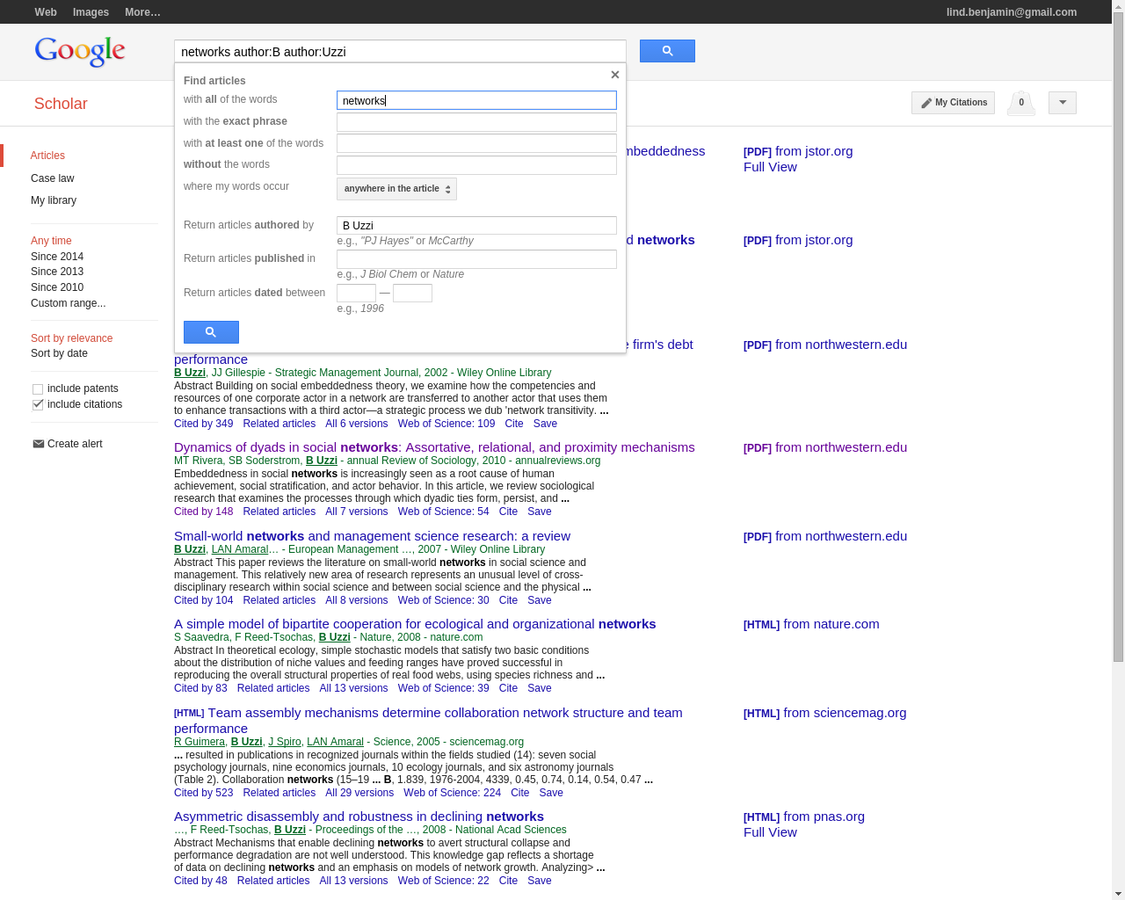Open 'All 29 versions' link
Image resolution: width=1125 pixels, height=900 pixels.
pyautogui.click(x=359, y=792)
